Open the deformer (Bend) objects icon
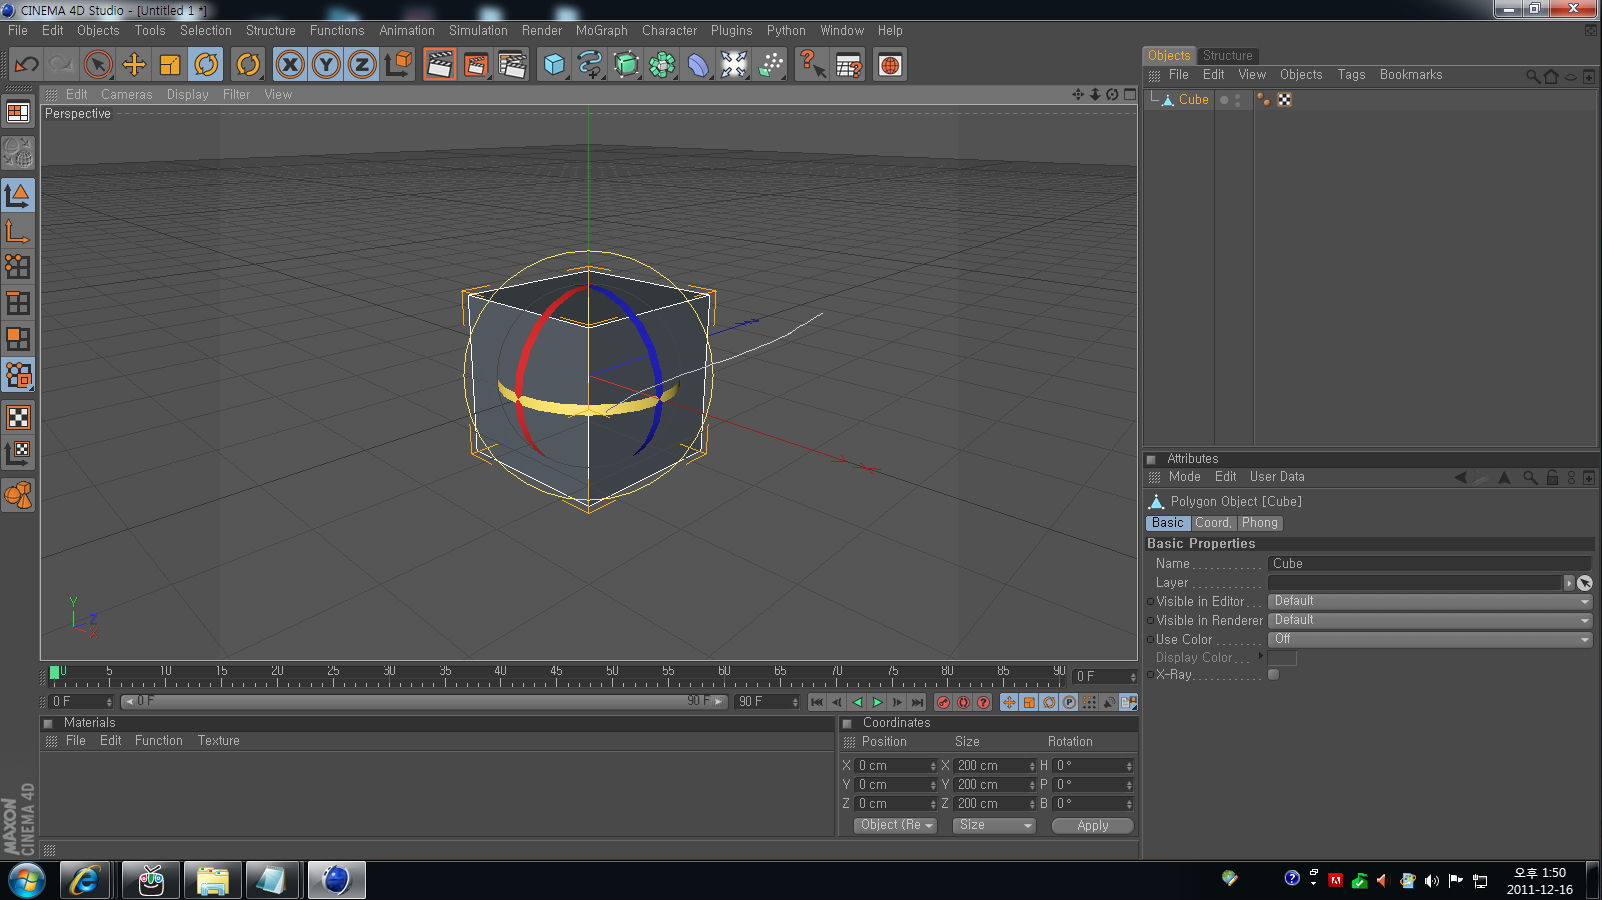This screenshot has width=1602, height=900. point(698,65)
